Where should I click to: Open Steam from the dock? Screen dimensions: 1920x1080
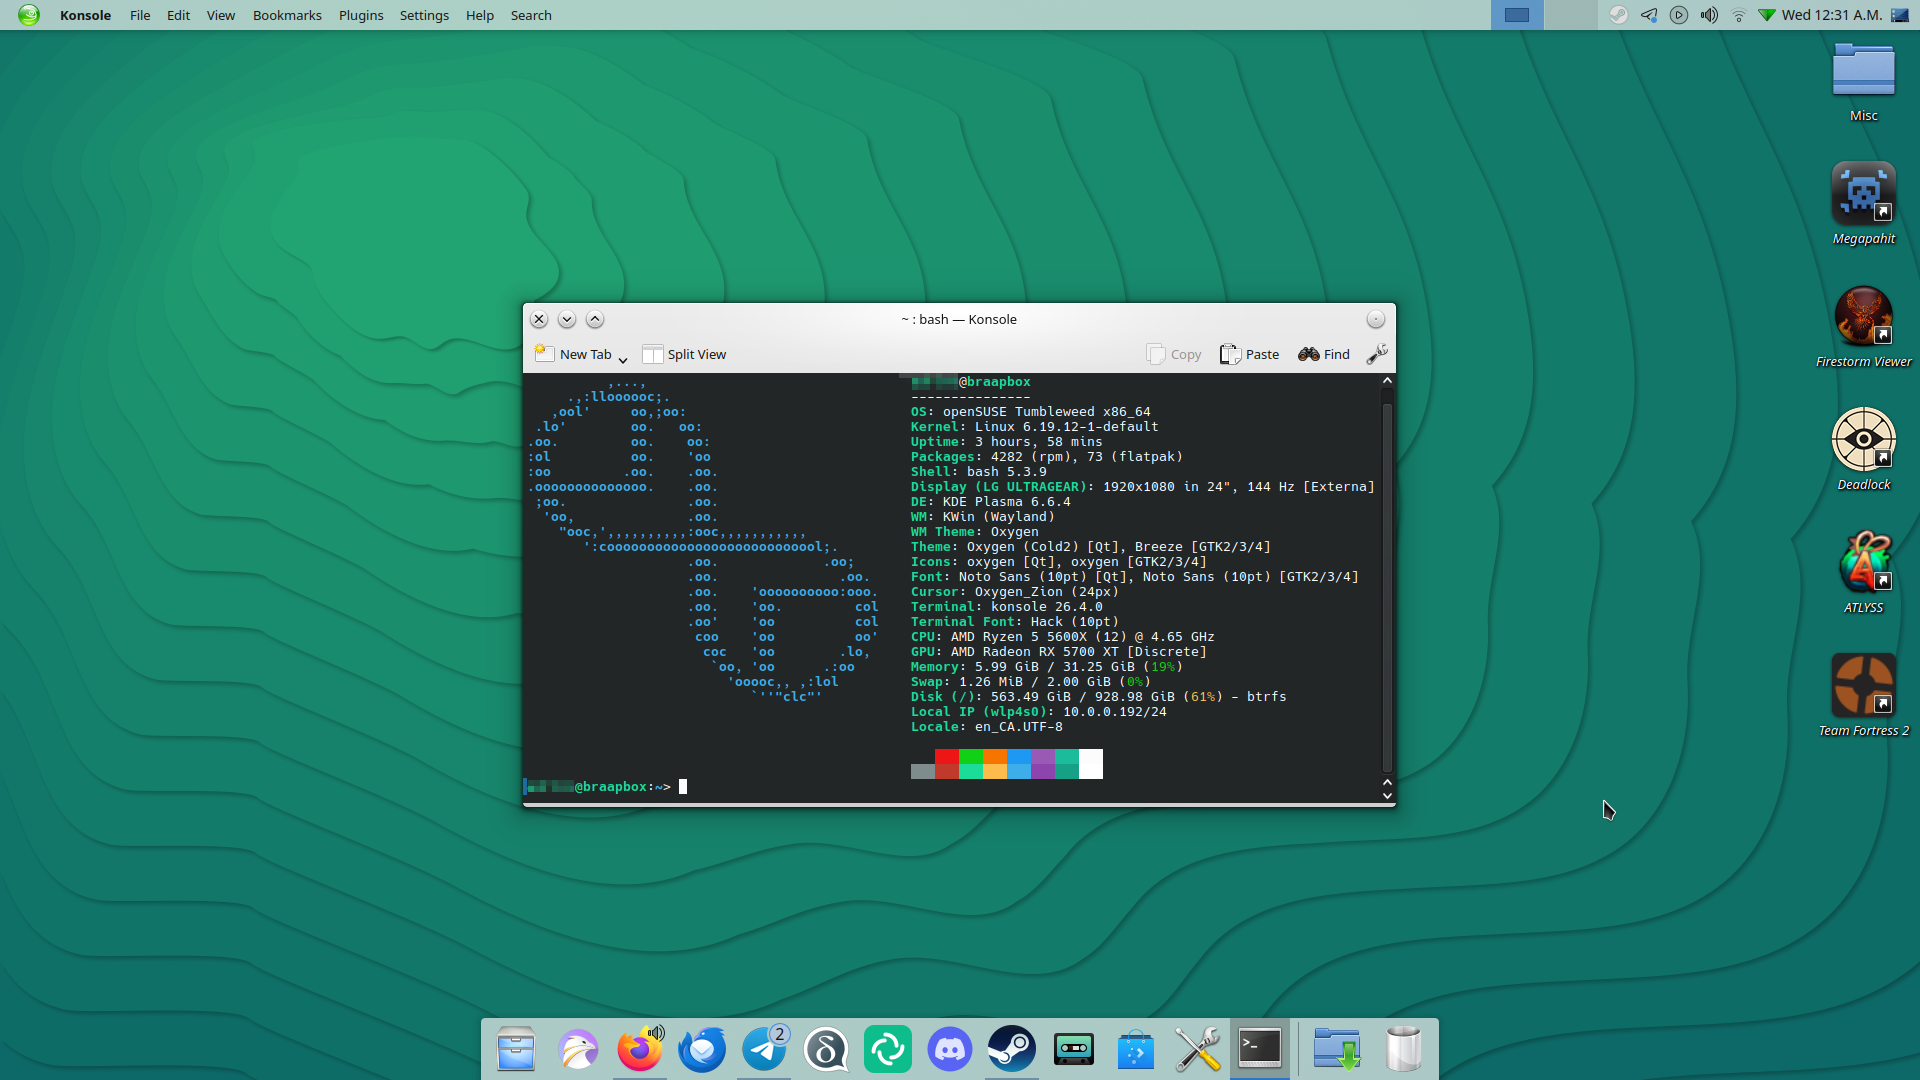coord(1011,1049)
